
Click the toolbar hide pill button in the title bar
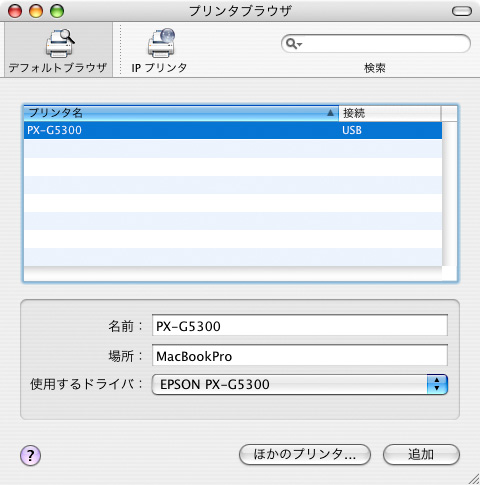tap(462, 11)
